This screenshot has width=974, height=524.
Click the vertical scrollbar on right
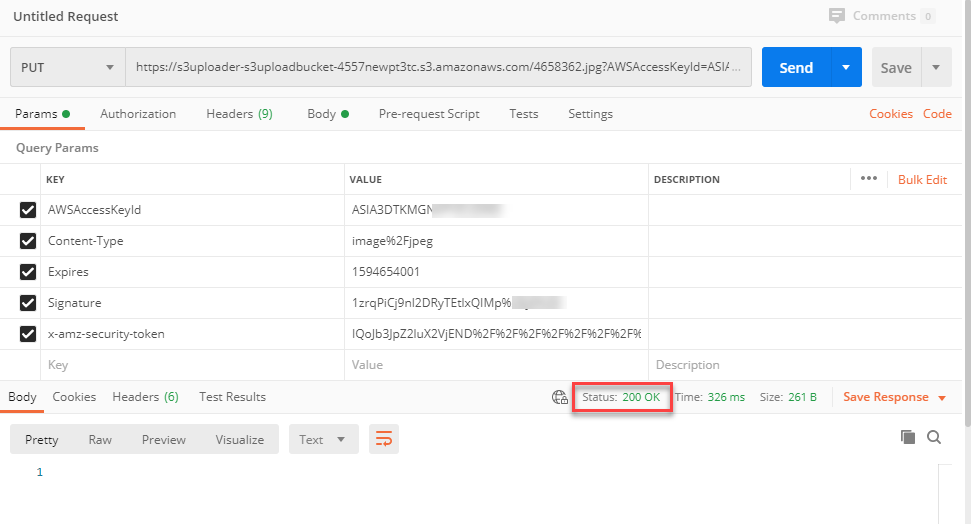click(x=968, y=214)
